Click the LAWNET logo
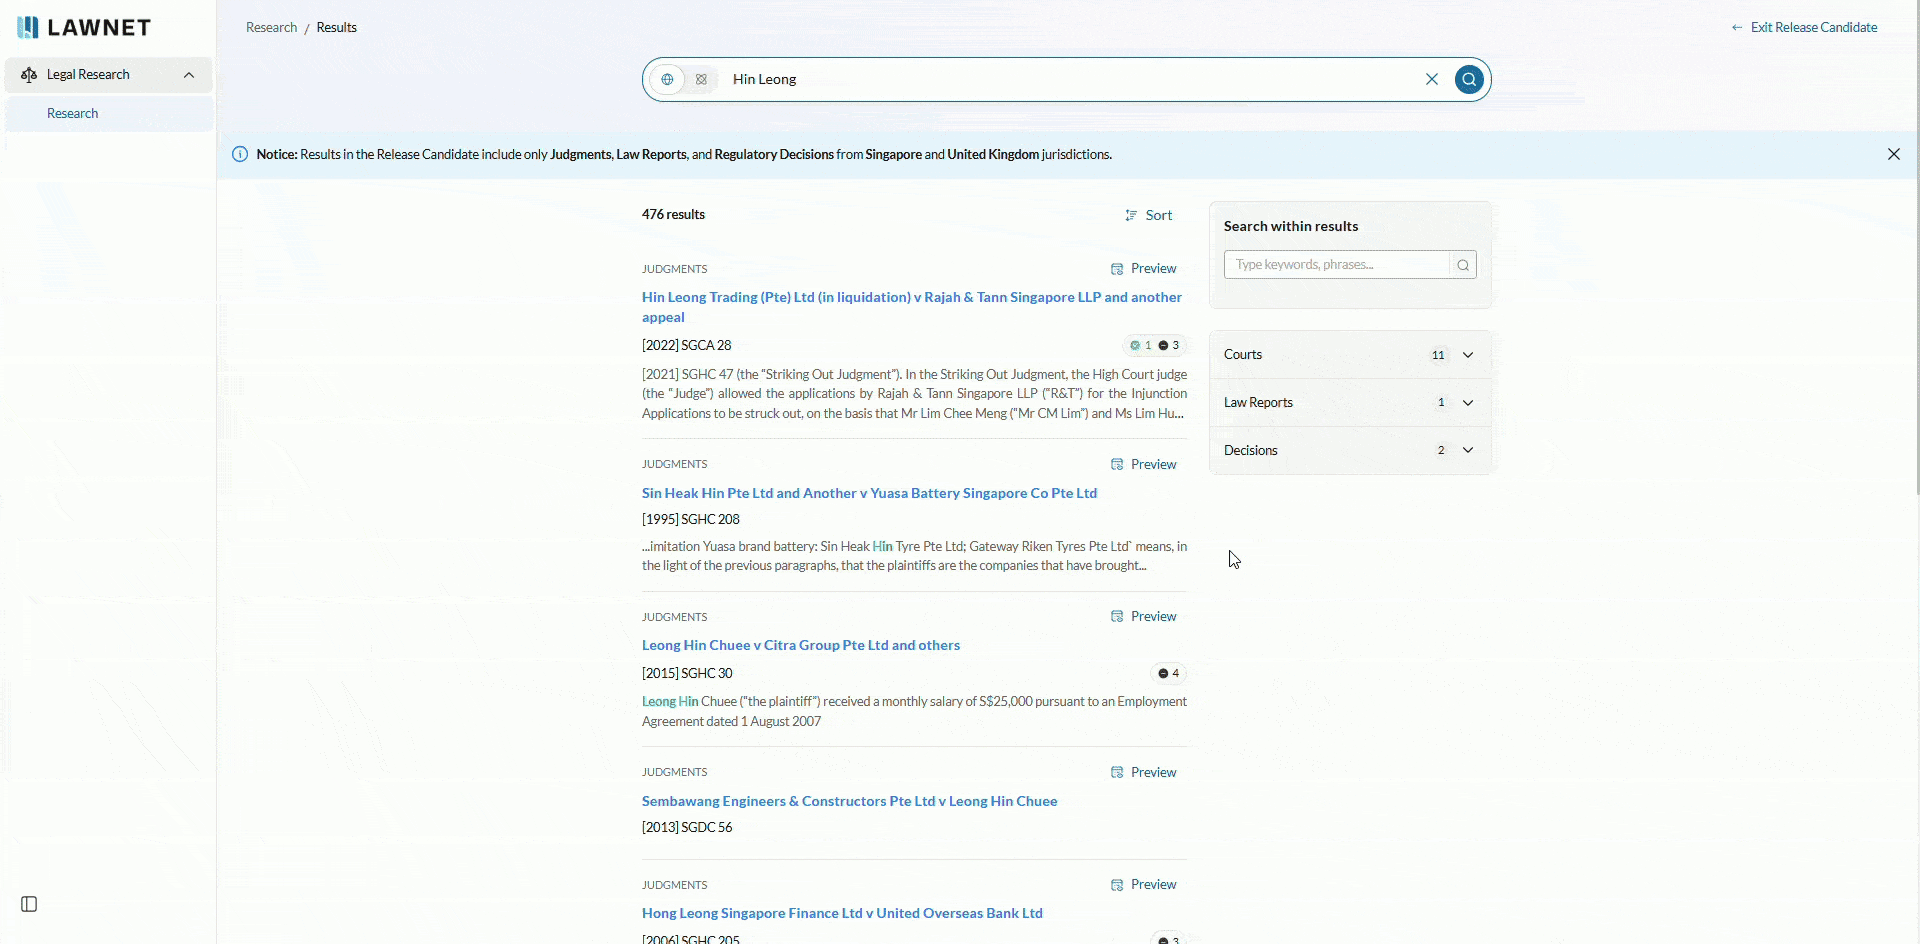Viewport: 1920px width, 944px height. pos(84,27)
